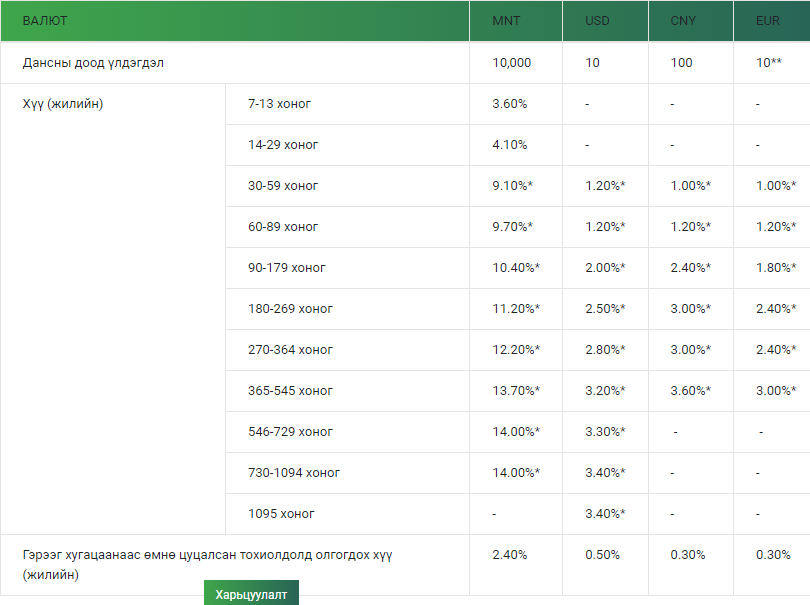Viewport: 810px width, 605px height.
Task: Select the CNY column header
Action: point(691,21)
